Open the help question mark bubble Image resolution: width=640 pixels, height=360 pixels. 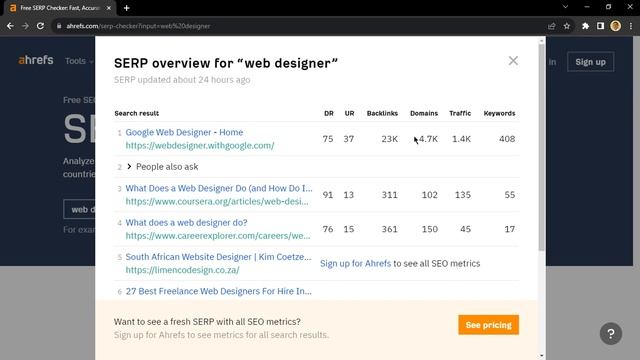tap(611, 333)
